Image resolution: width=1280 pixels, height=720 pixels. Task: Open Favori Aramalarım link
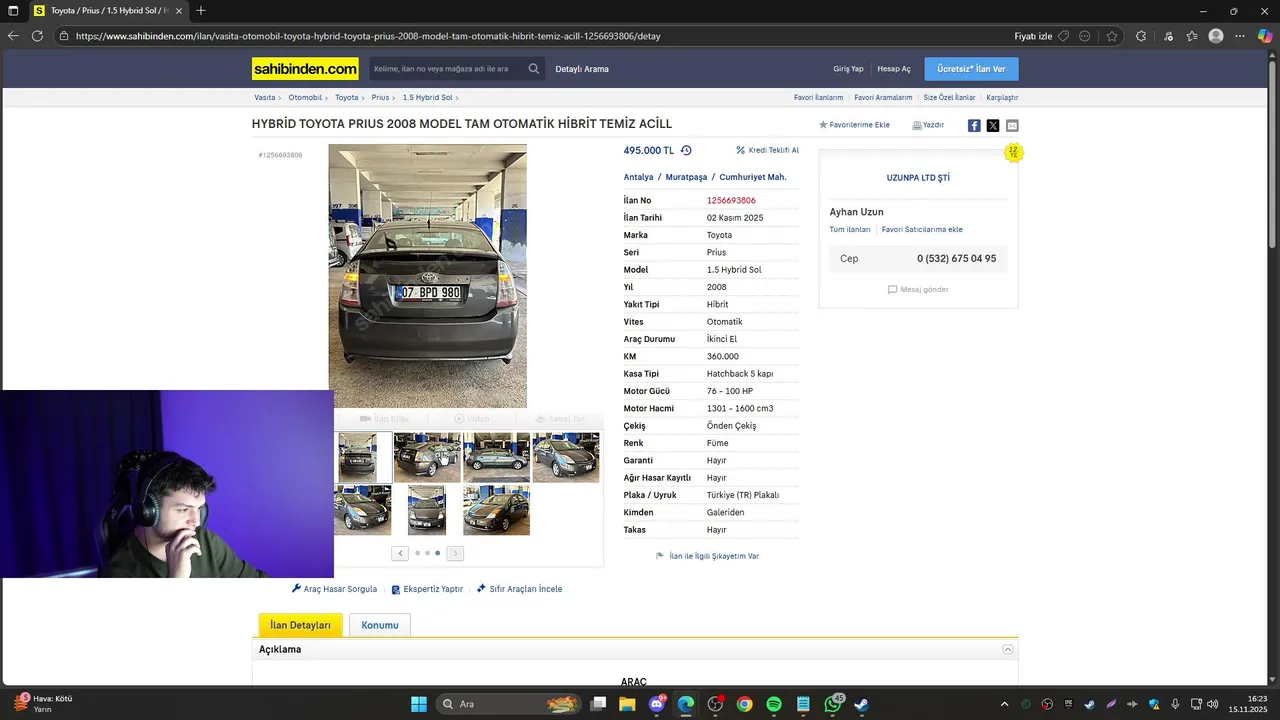pyautogui.click(x=883, y=98)
